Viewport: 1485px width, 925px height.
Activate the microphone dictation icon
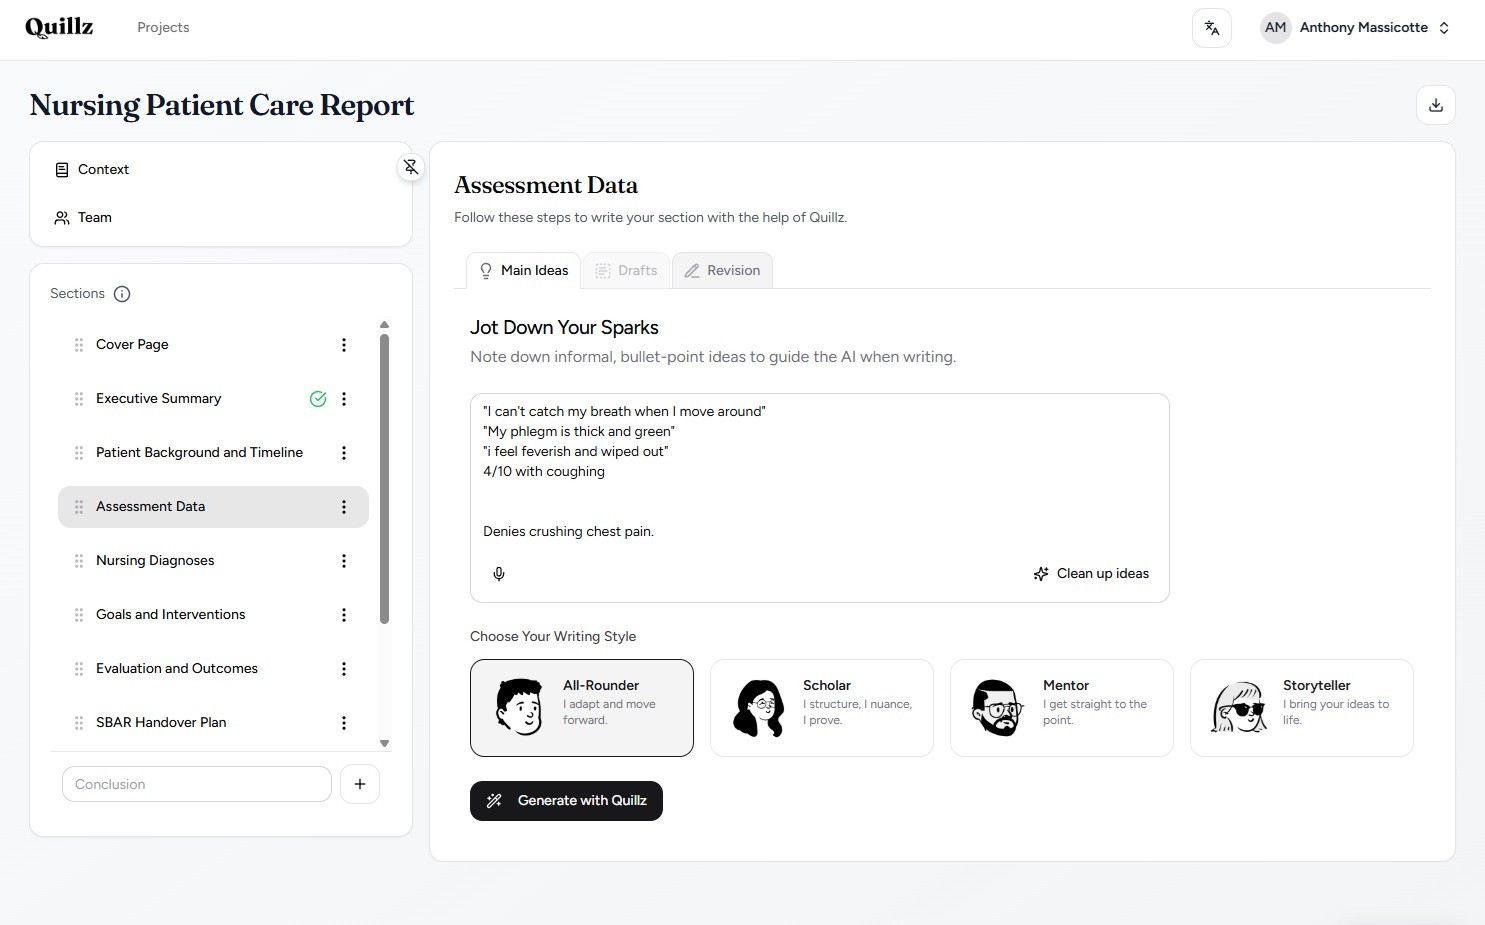point(498,574)
